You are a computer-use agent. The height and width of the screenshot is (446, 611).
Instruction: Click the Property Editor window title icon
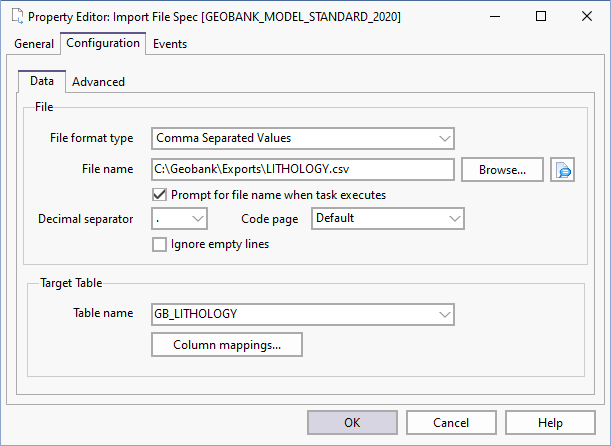(14, 17)
